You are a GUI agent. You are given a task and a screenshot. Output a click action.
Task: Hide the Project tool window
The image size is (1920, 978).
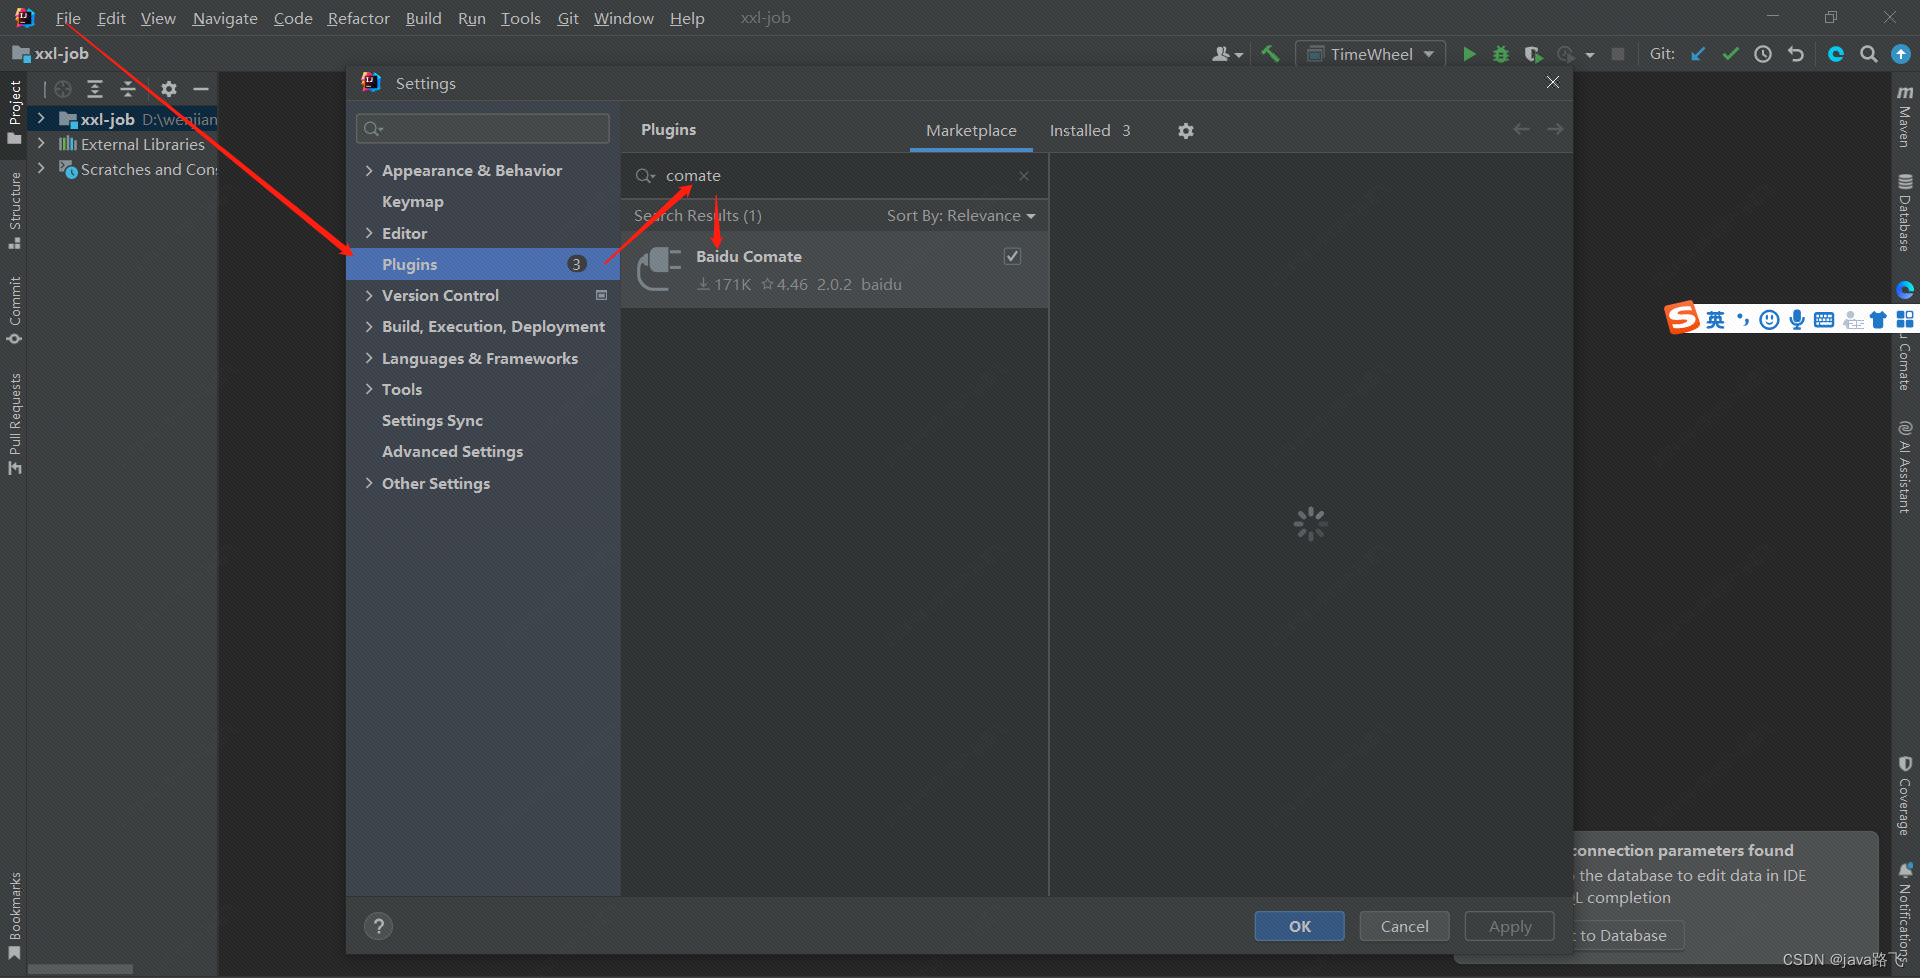tap(201, 89)
